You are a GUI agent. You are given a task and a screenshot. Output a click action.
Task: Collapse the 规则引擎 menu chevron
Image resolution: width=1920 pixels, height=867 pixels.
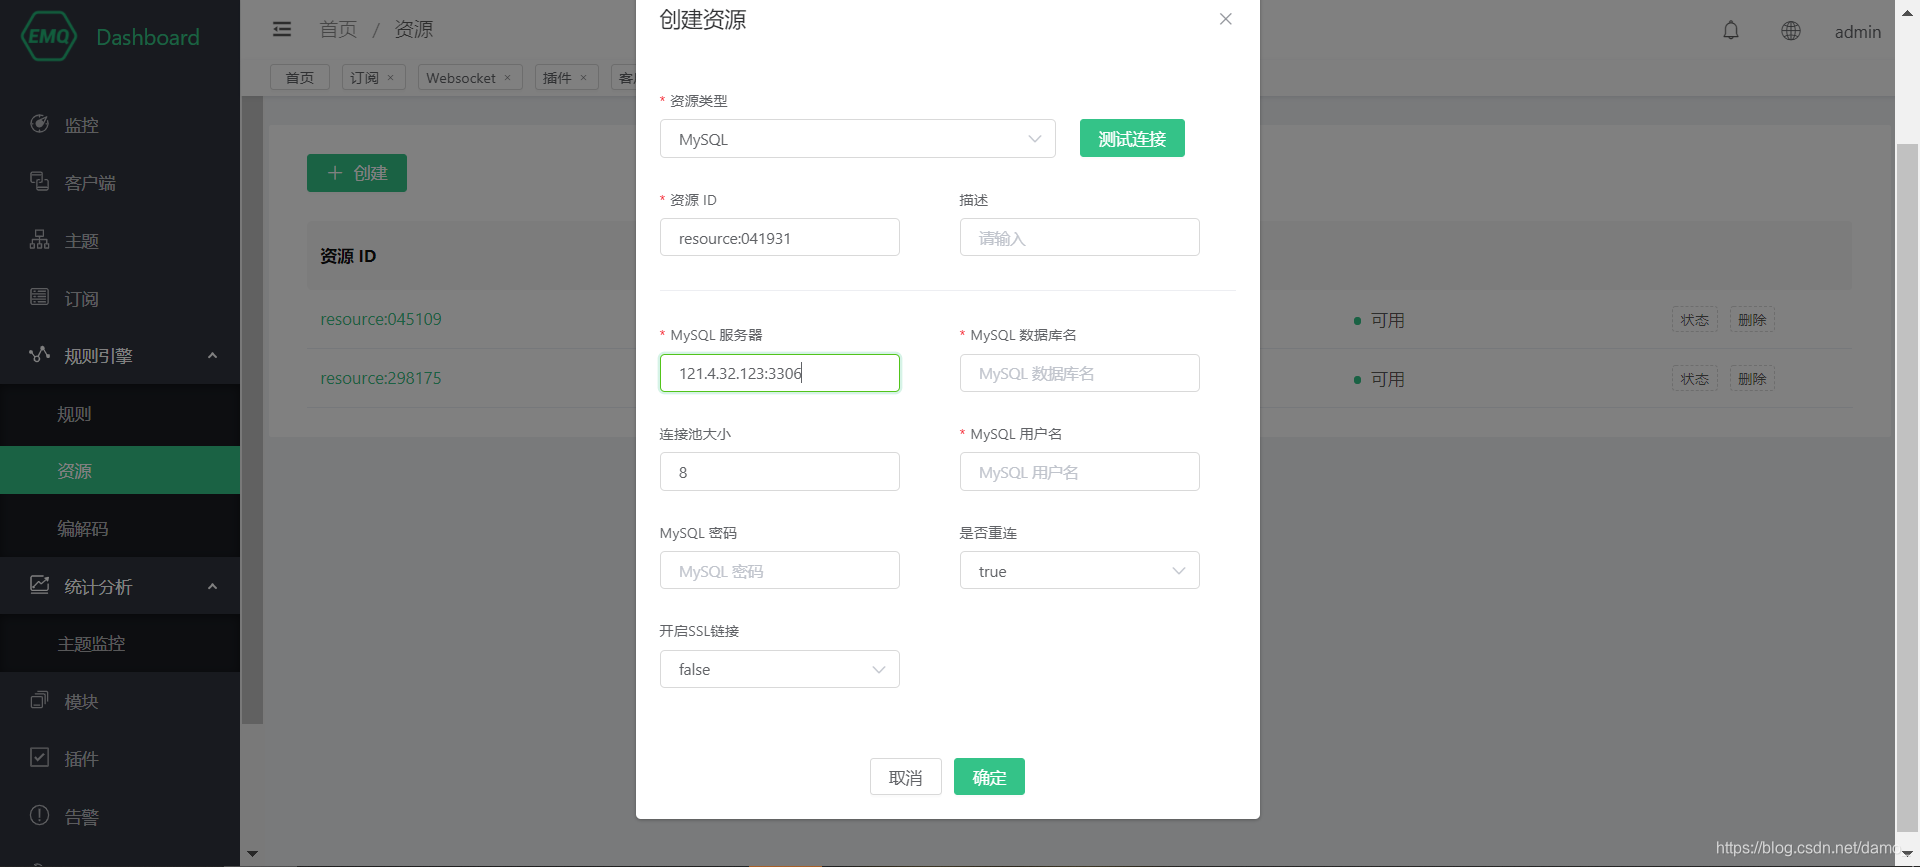click(212, 356)
